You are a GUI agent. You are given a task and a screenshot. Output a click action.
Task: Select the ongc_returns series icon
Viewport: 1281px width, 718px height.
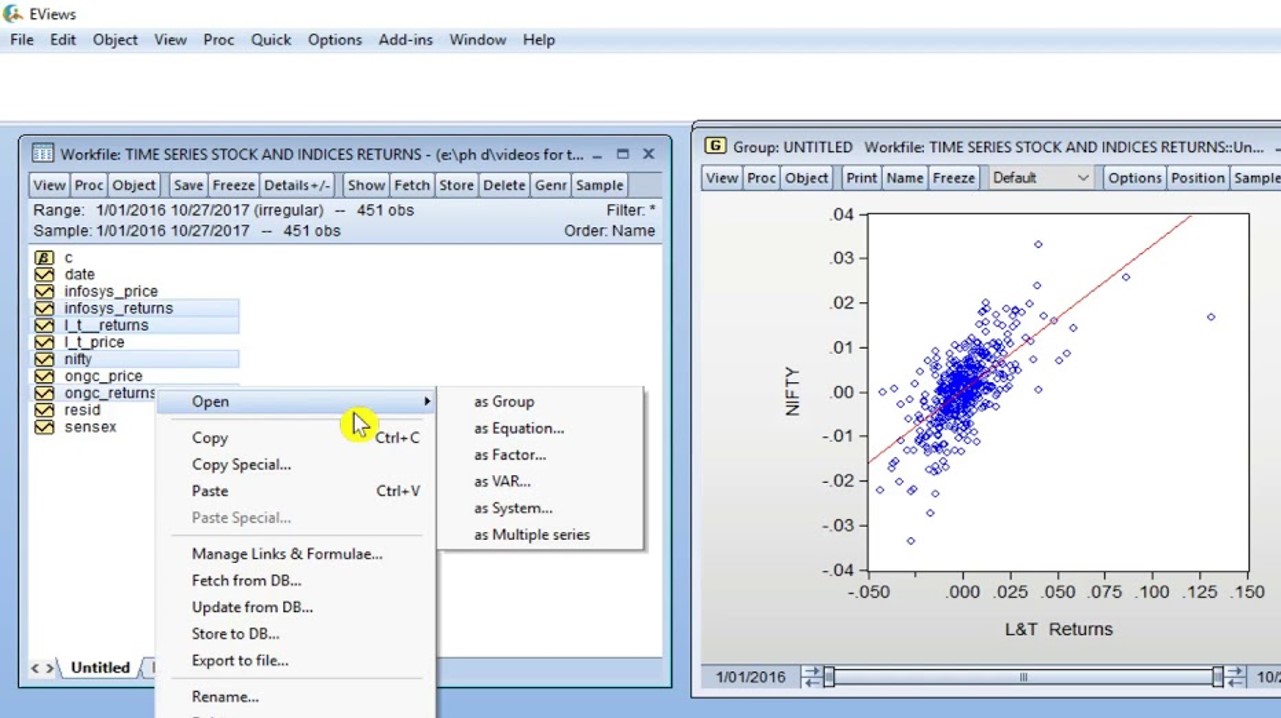(44, 394)
